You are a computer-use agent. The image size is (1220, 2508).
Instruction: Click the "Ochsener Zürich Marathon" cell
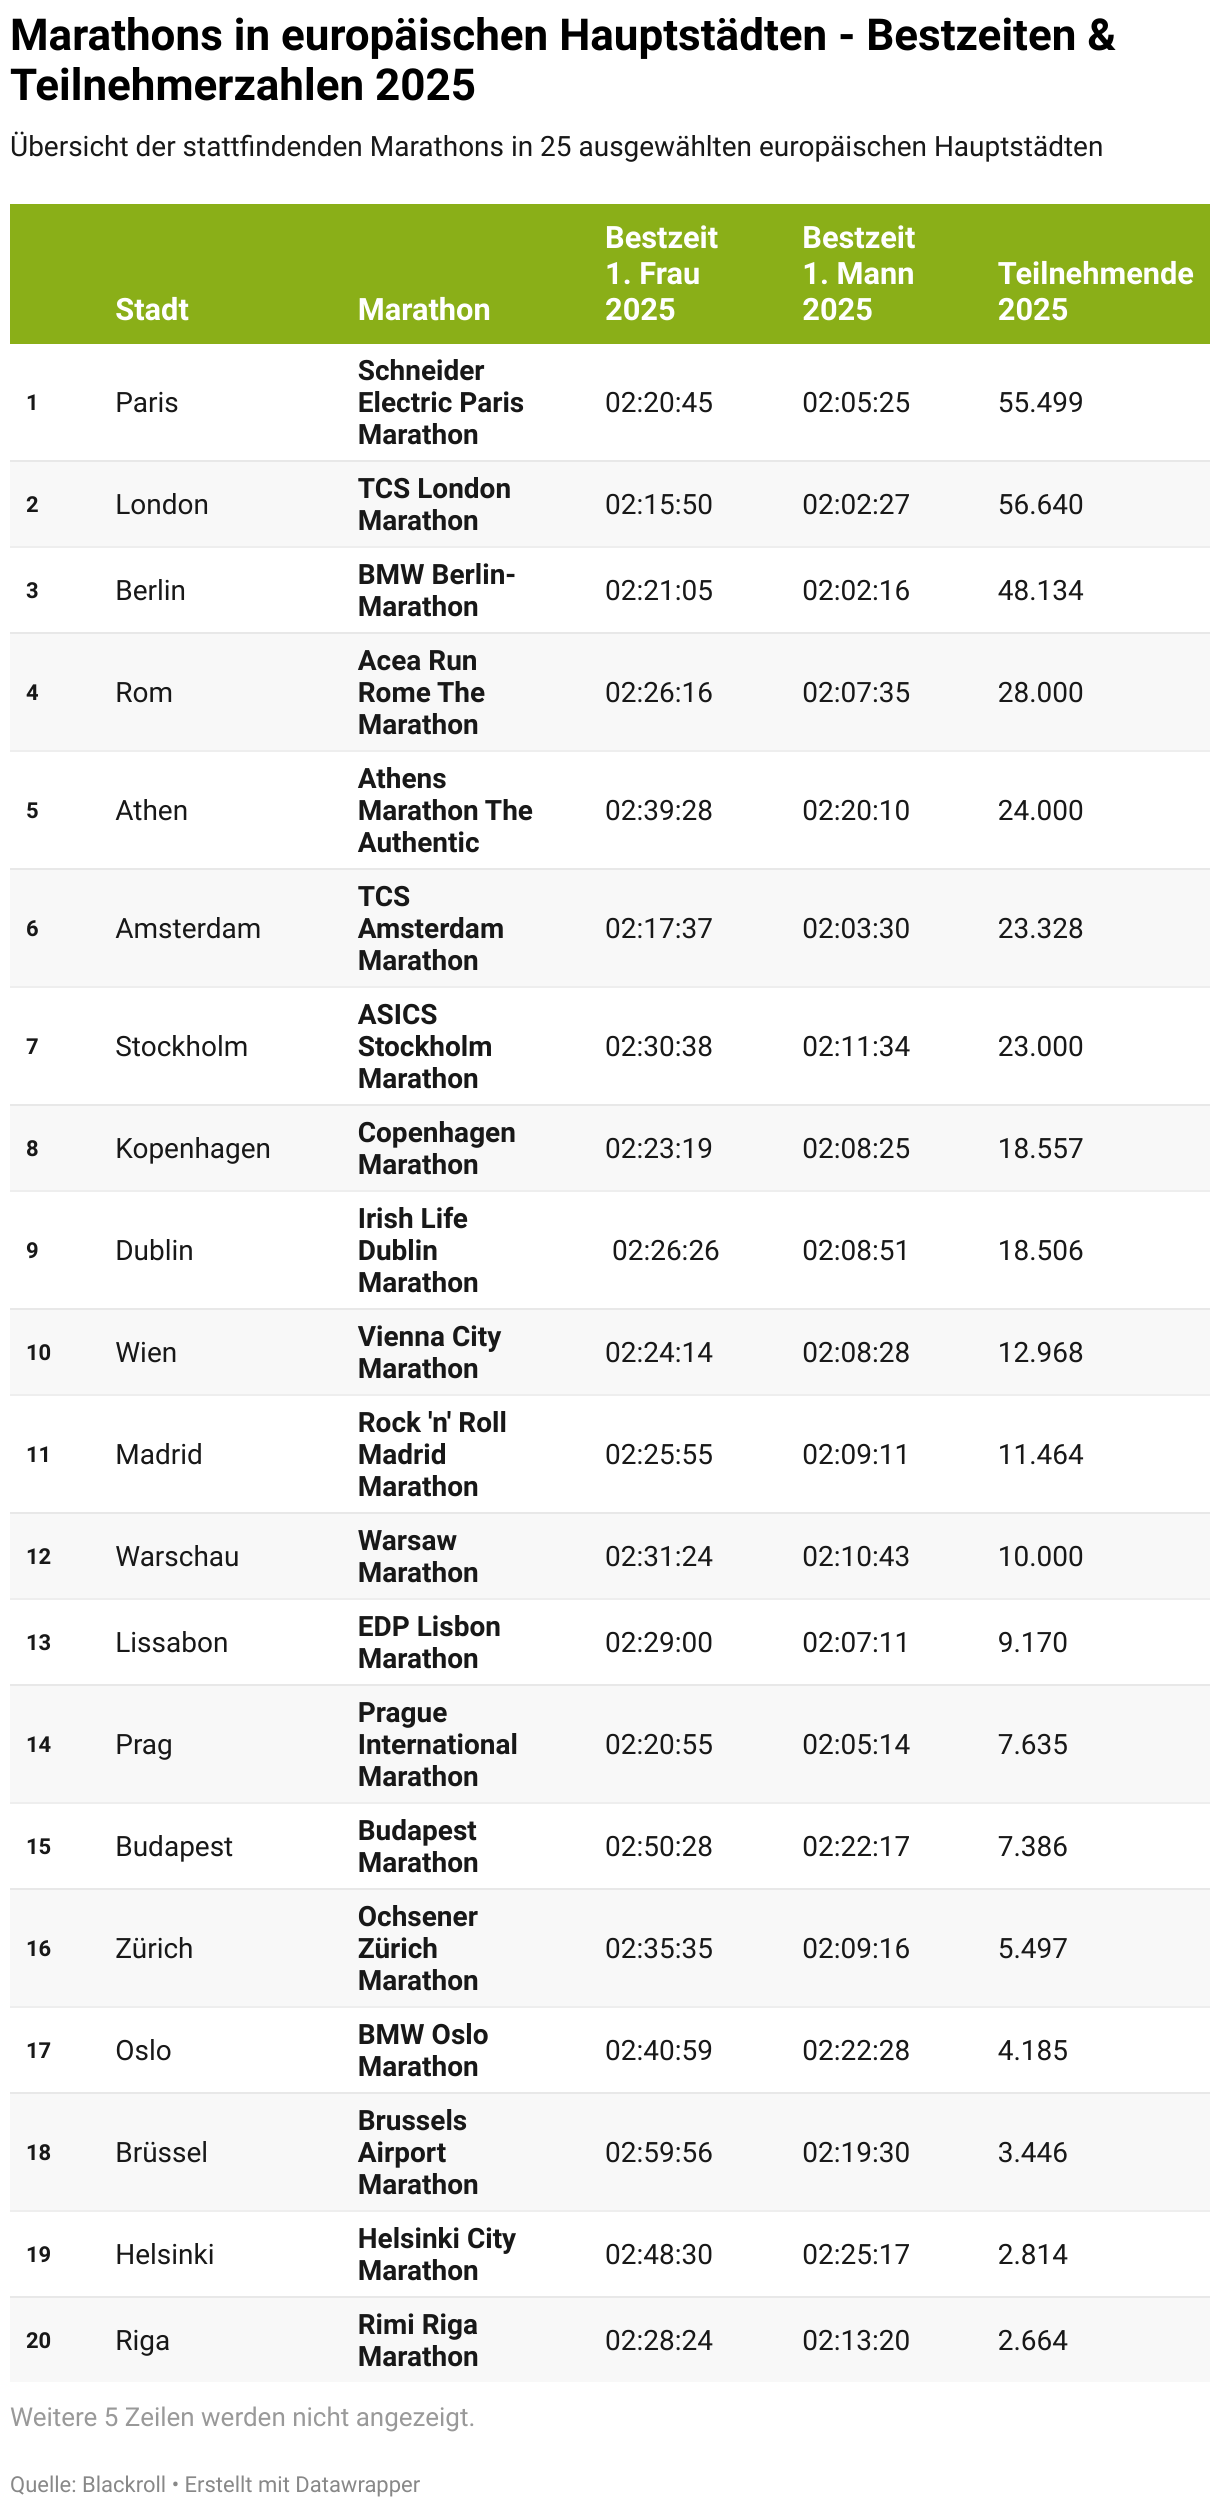coord(418,1948)
